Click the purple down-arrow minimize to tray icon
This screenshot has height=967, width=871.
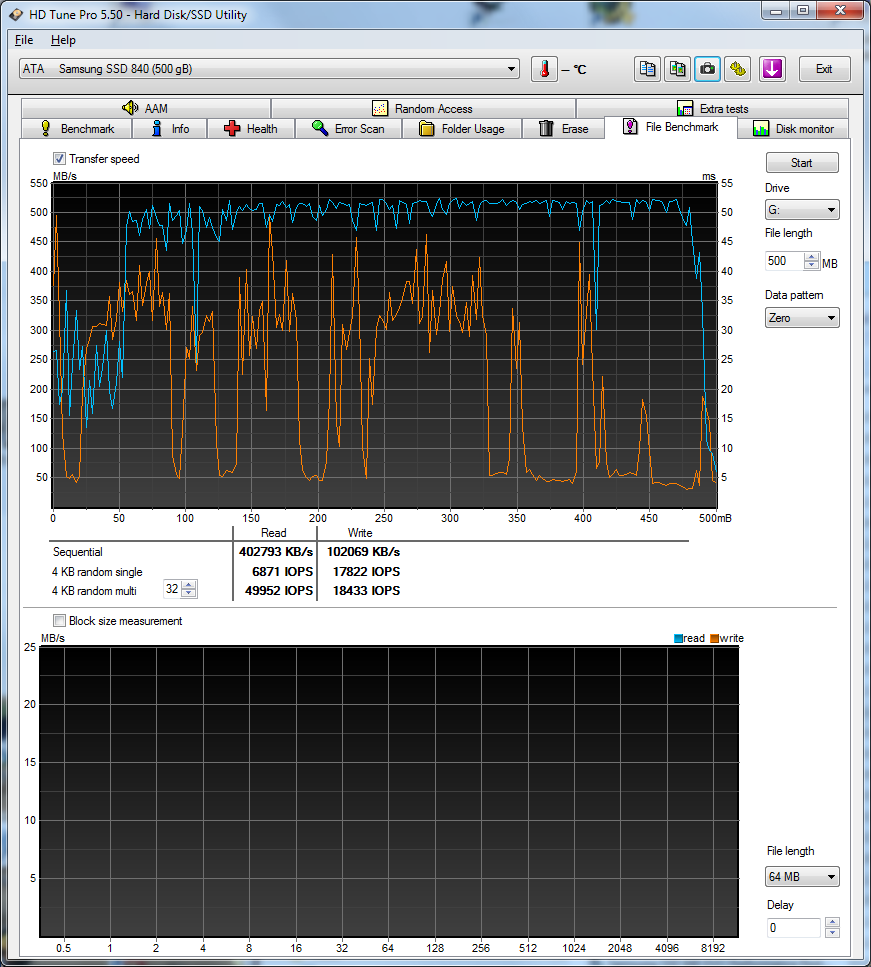(772, 69)
